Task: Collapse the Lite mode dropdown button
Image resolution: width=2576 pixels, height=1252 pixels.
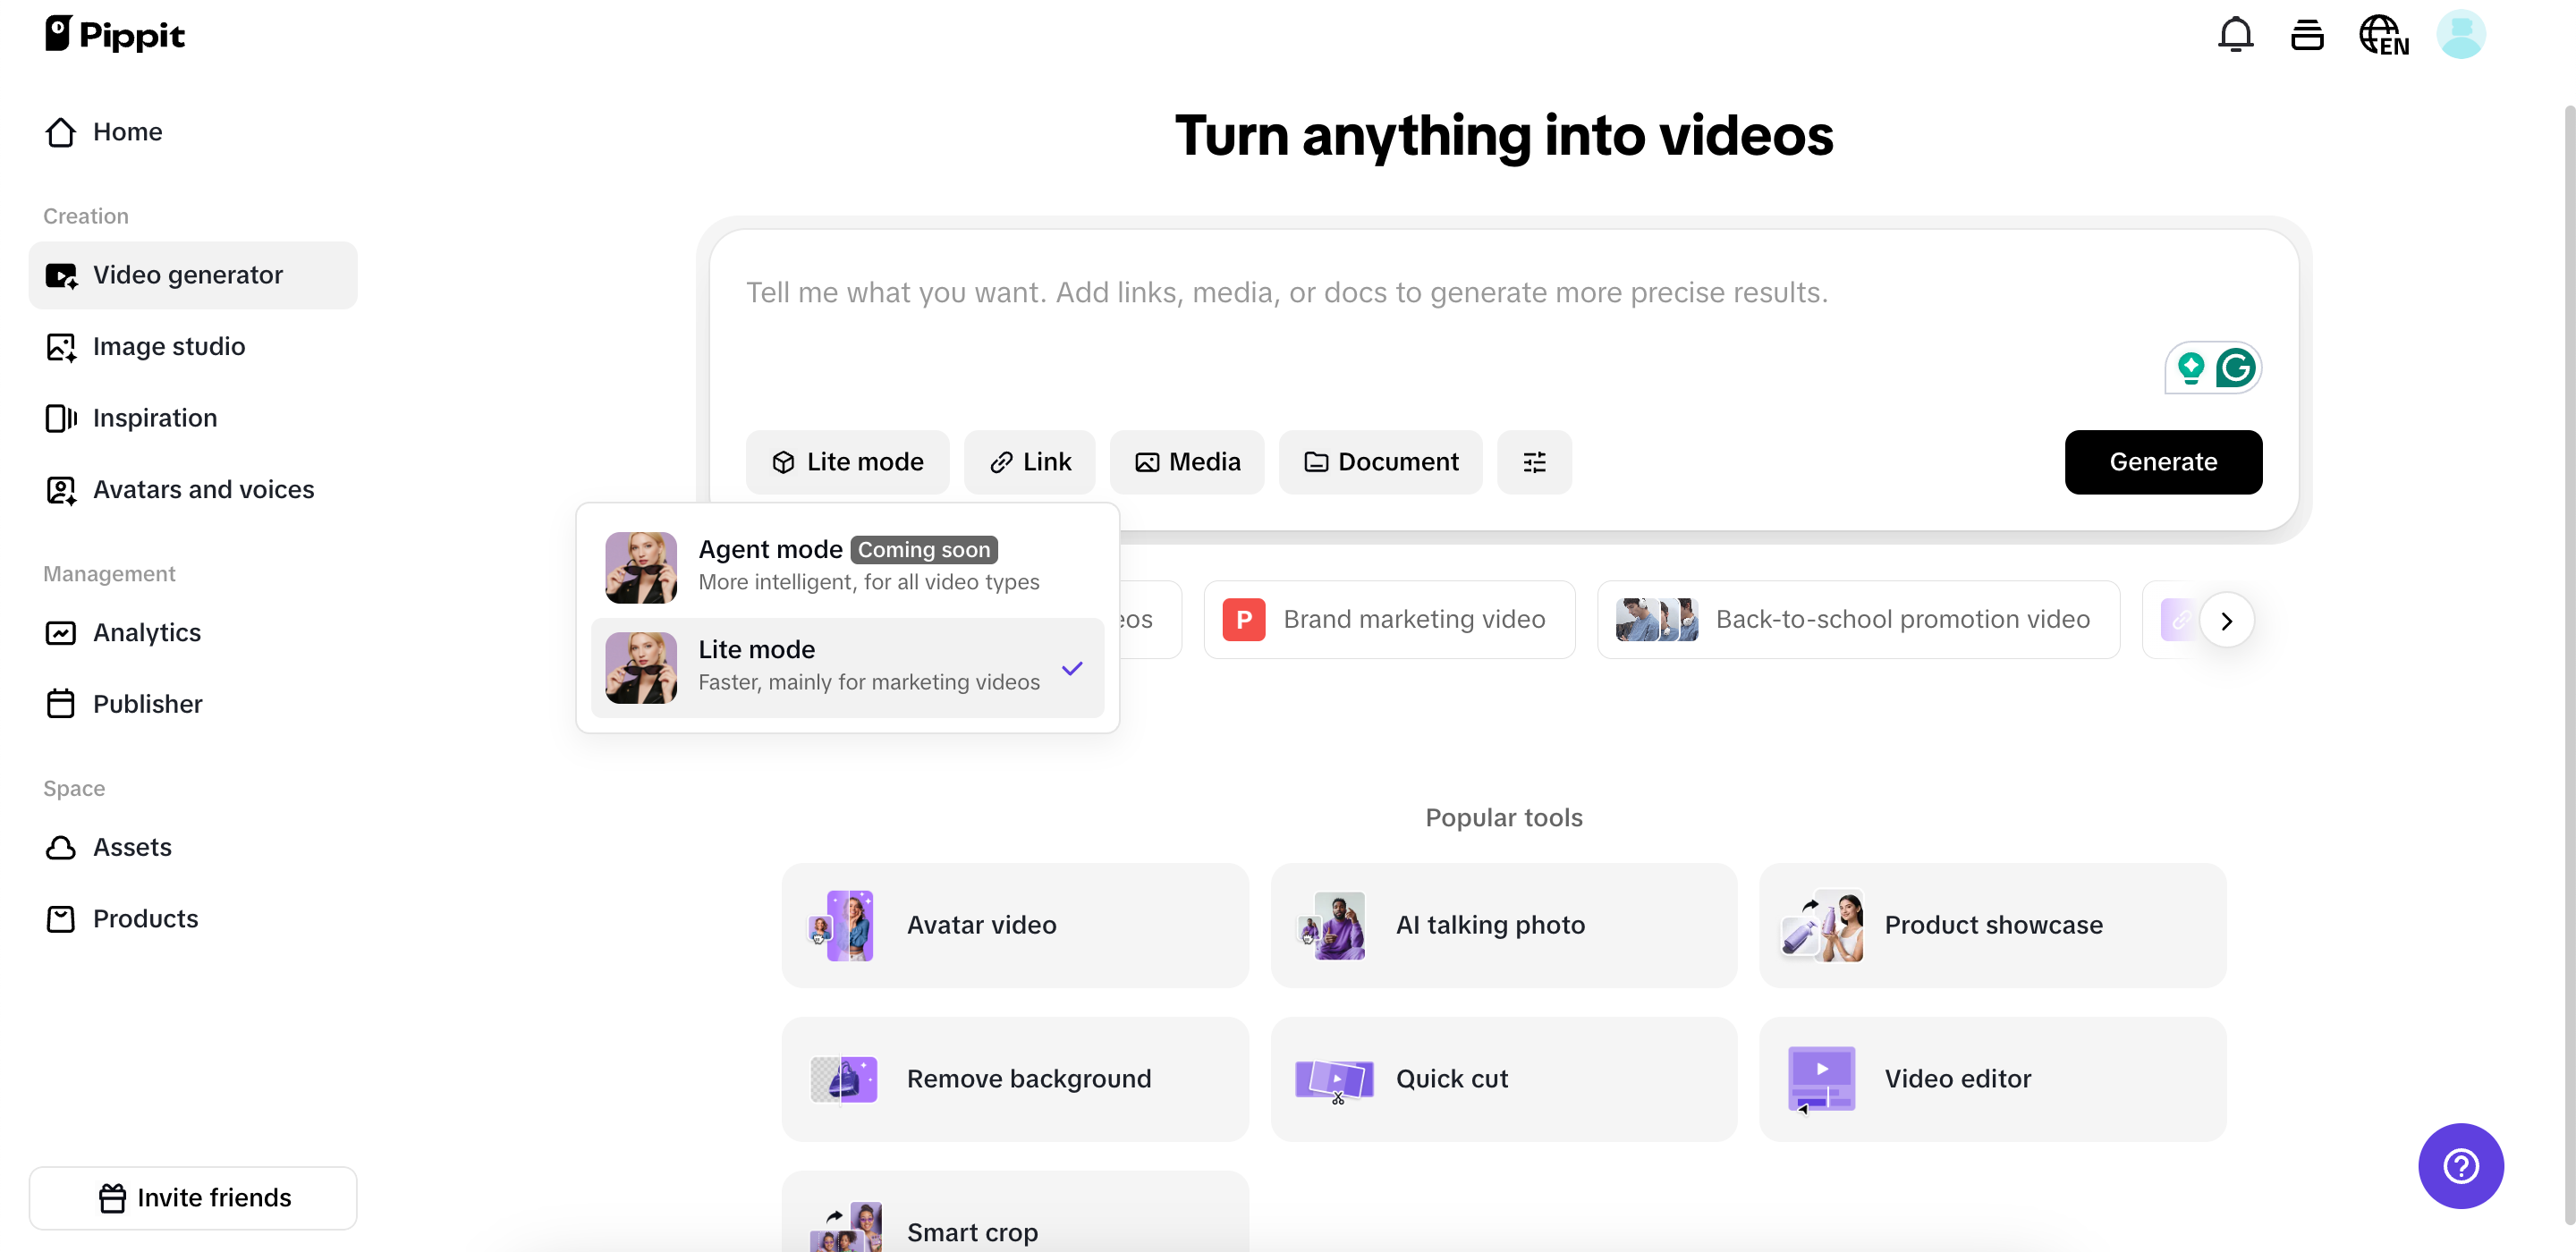Action: click(x=847, y=462)
